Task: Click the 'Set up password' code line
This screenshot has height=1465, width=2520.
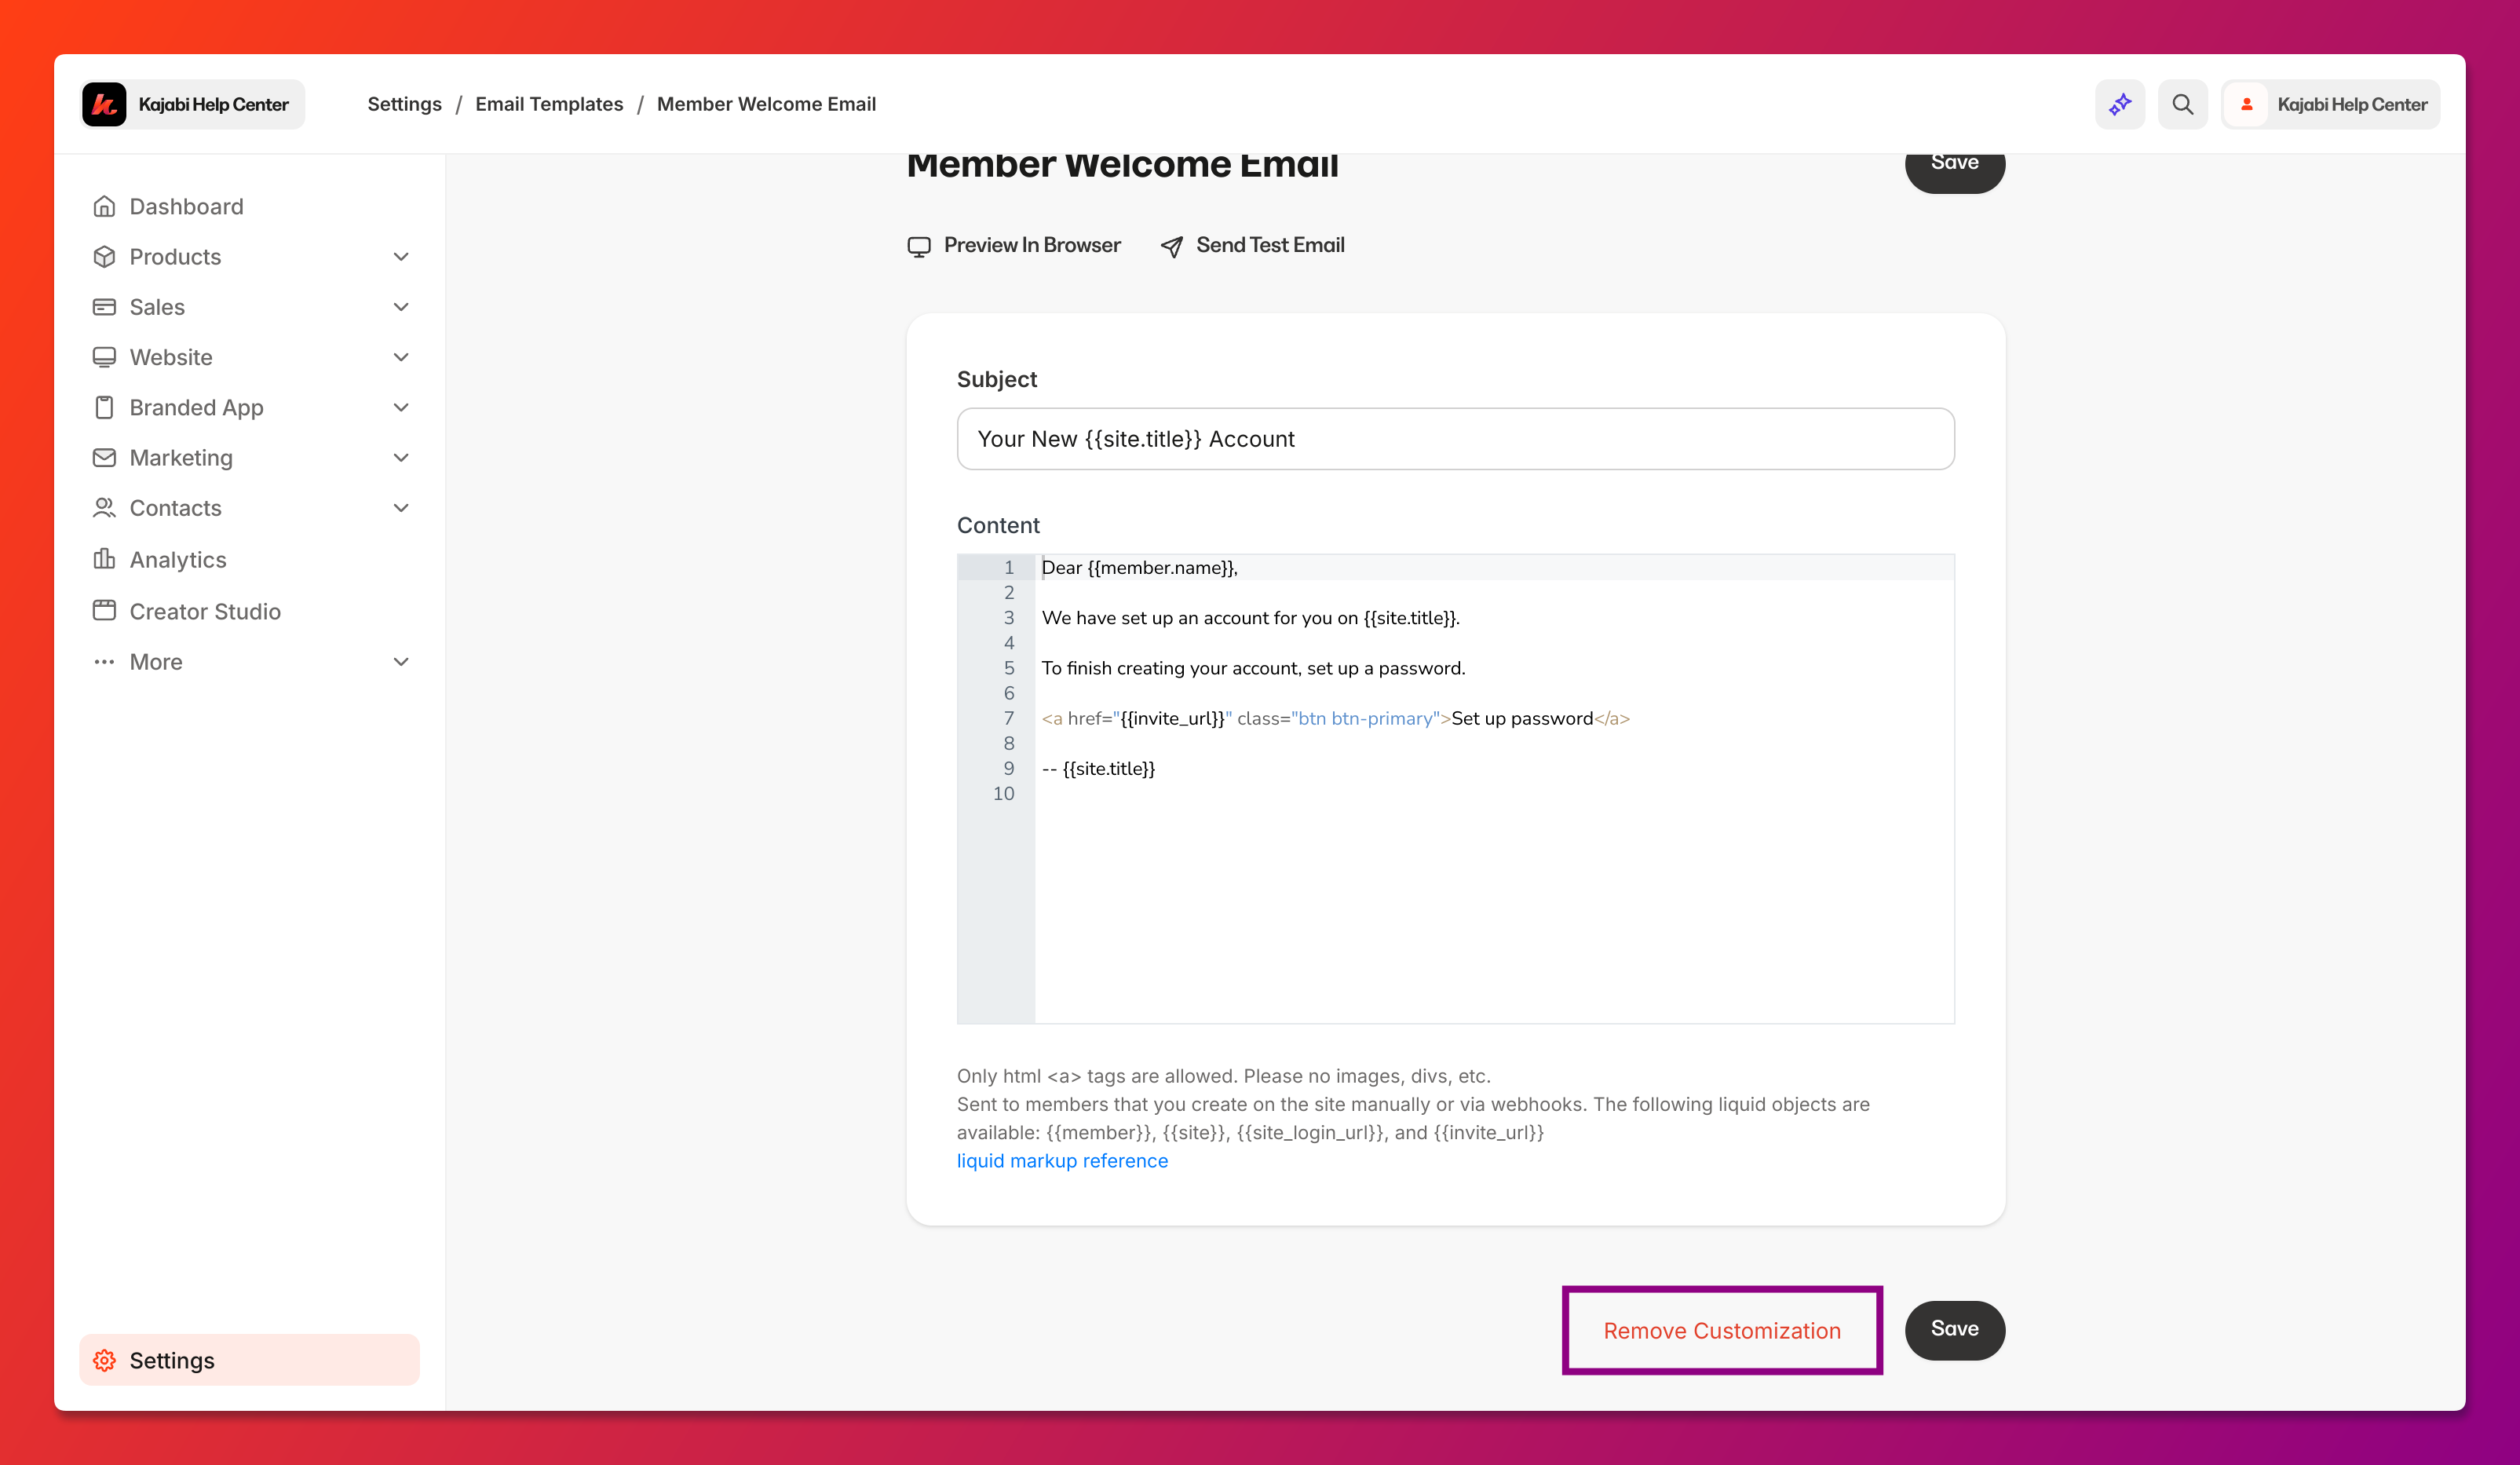Action: [x=1335, y=719]
